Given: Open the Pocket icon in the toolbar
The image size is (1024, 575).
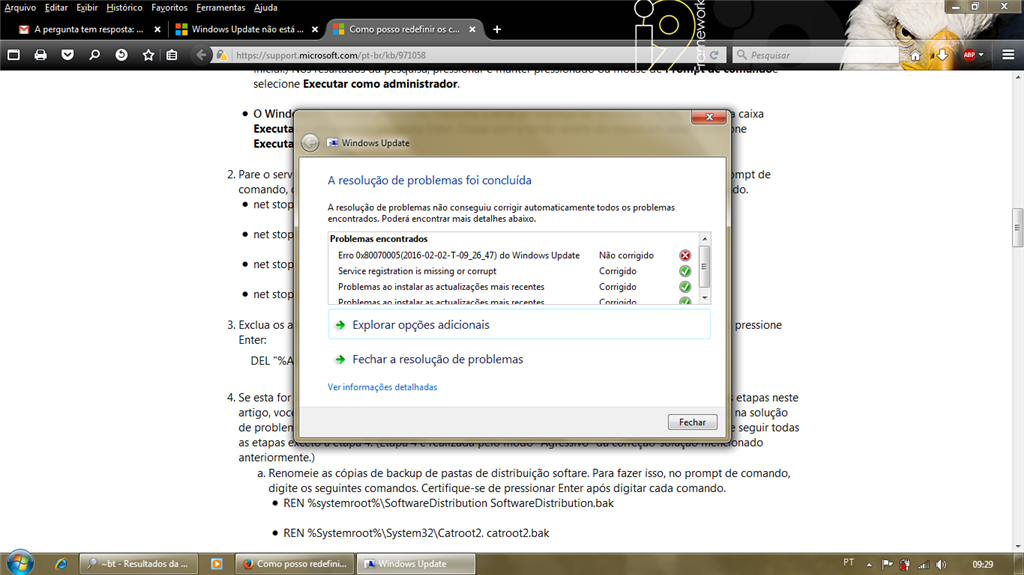Looking at the screenshot, I should (x=67, y=55).
